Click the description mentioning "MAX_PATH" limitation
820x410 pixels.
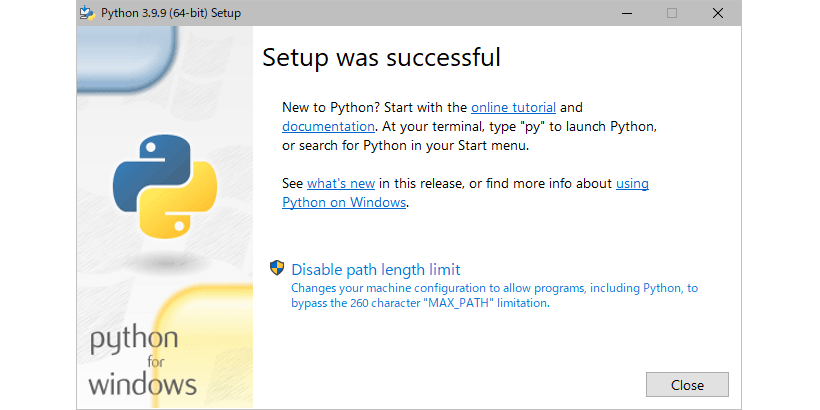[x=494, y=295]
